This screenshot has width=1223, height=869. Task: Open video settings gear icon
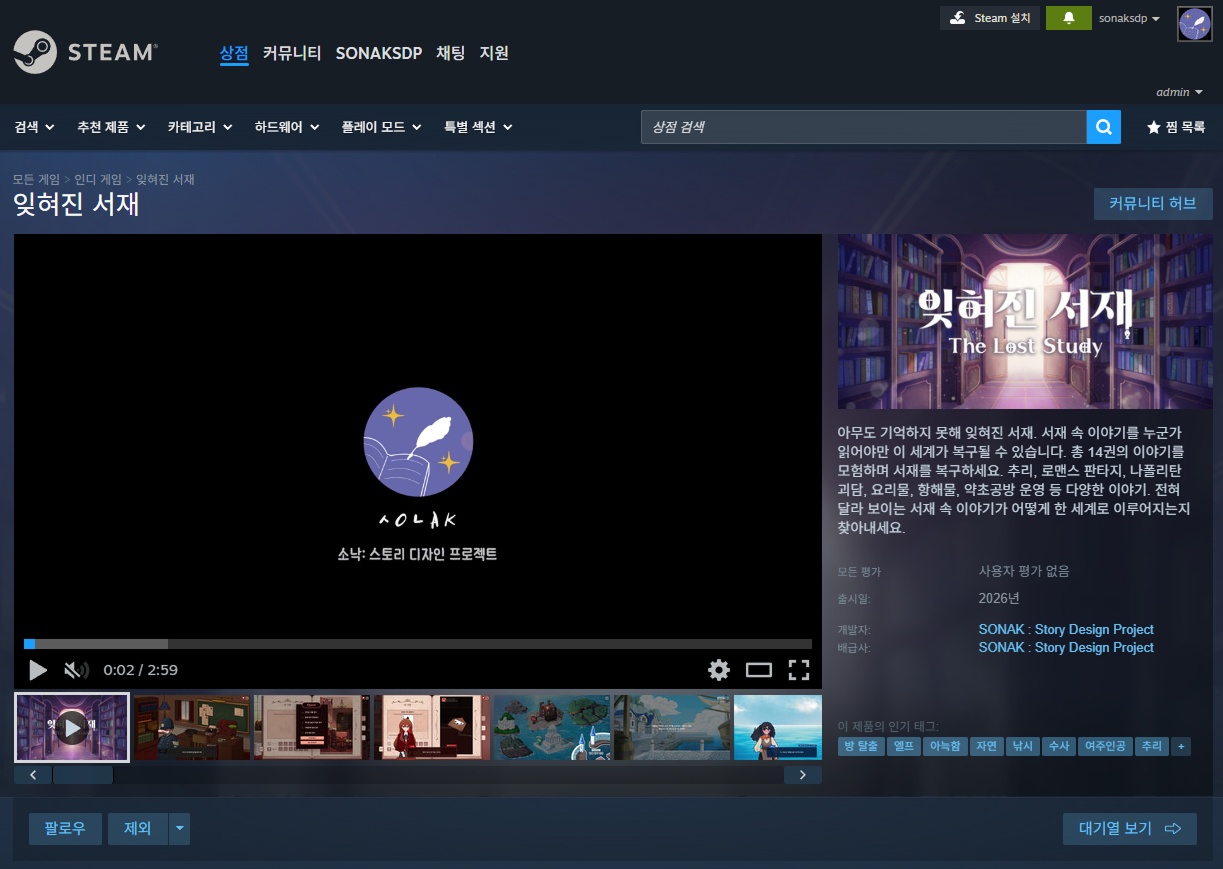[x=719, y=670]
